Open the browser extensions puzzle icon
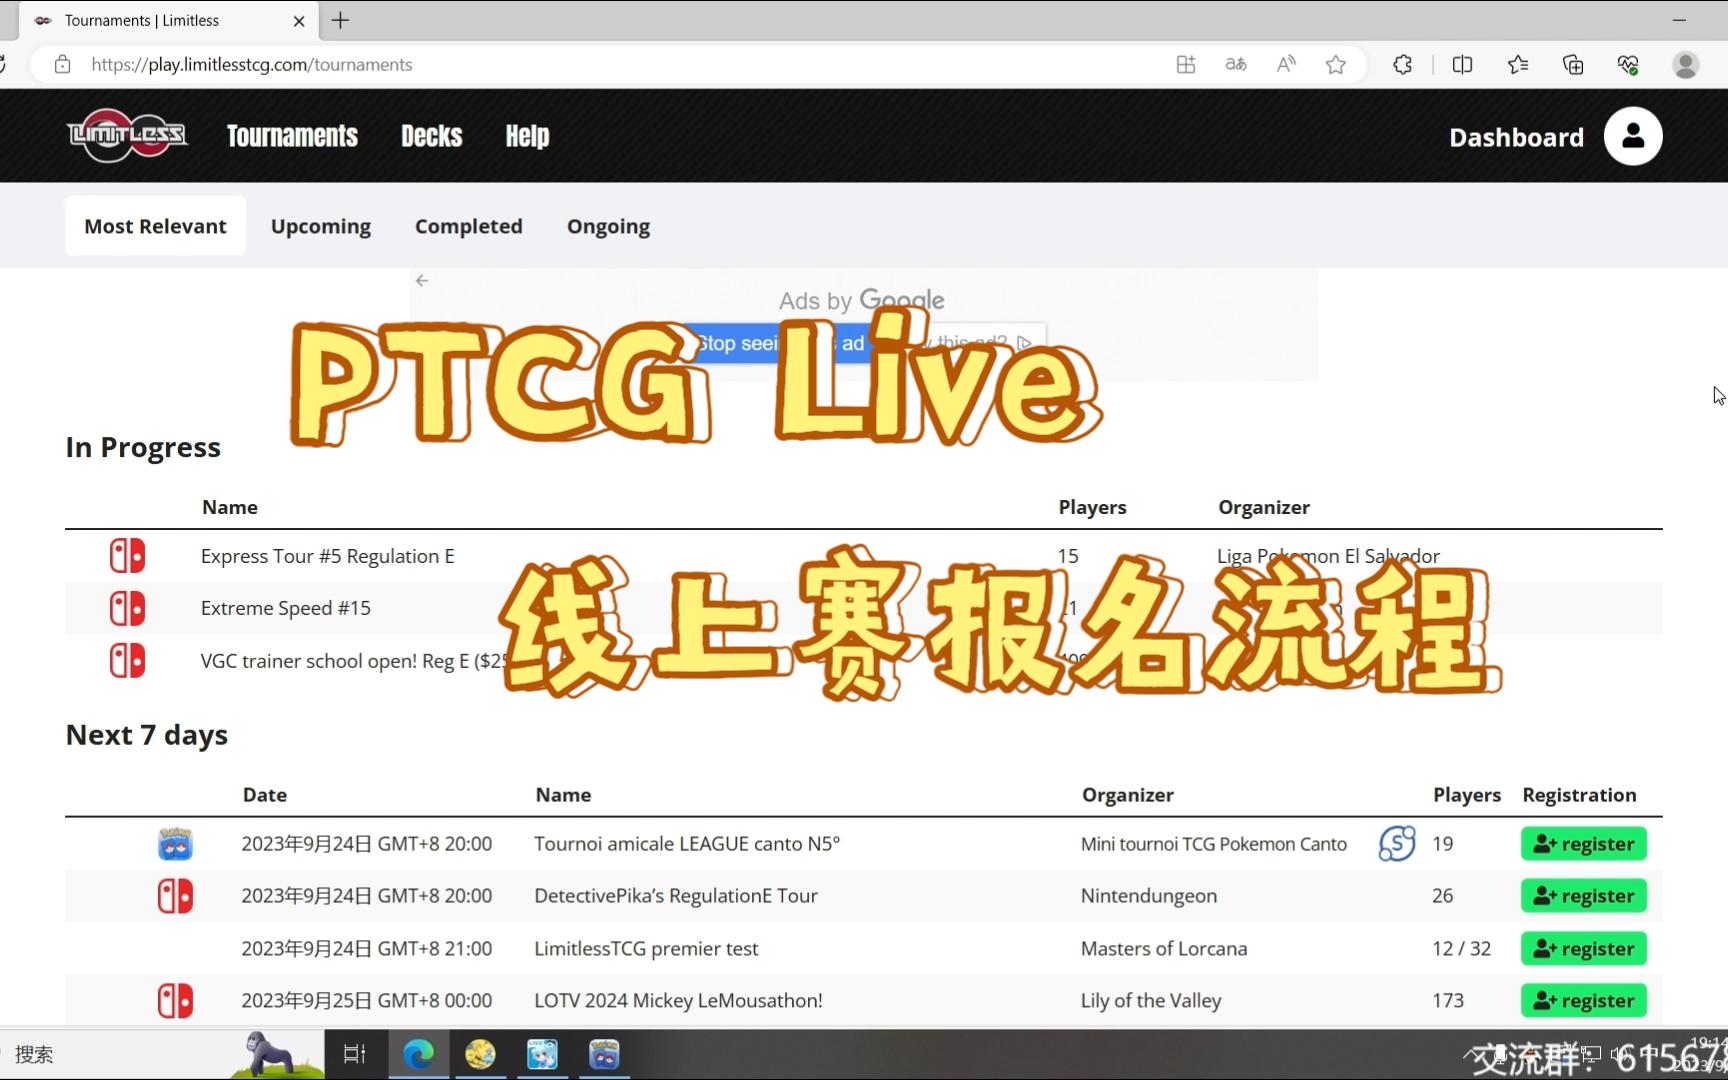 (1402, 65)
